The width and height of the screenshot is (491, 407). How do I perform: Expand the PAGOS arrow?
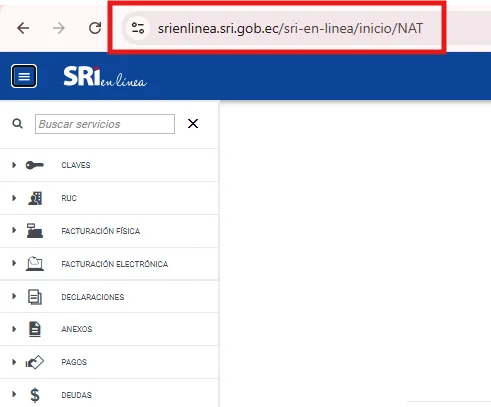coord(14,362)
